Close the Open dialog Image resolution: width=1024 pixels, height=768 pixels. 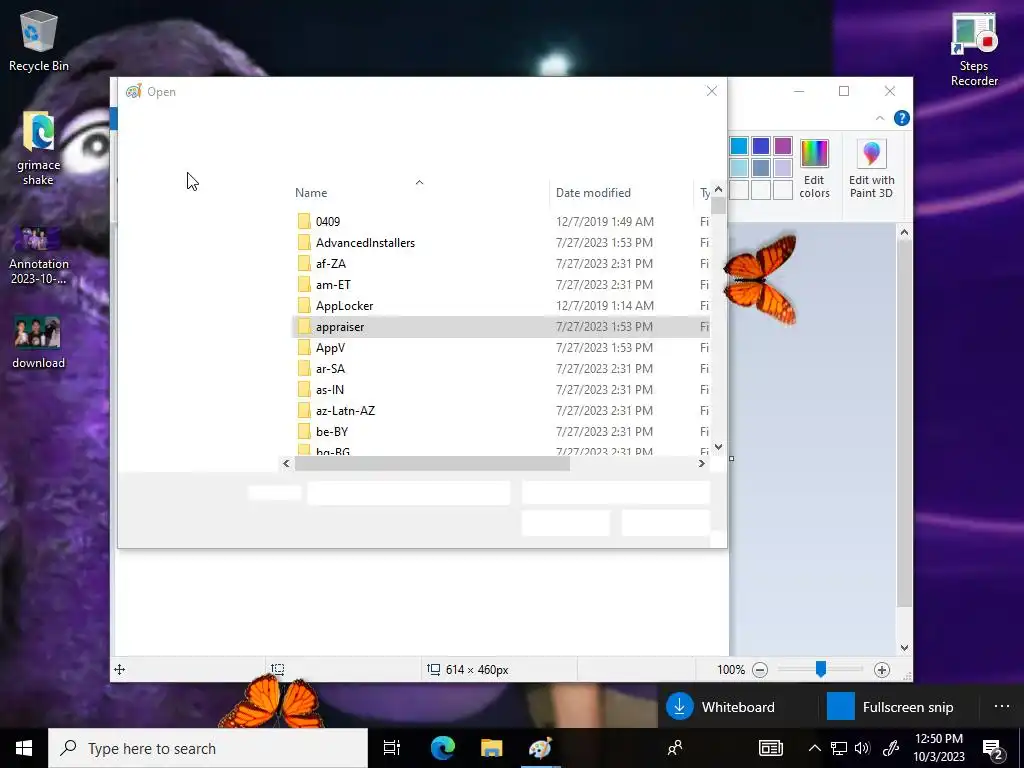click(712, 91)
